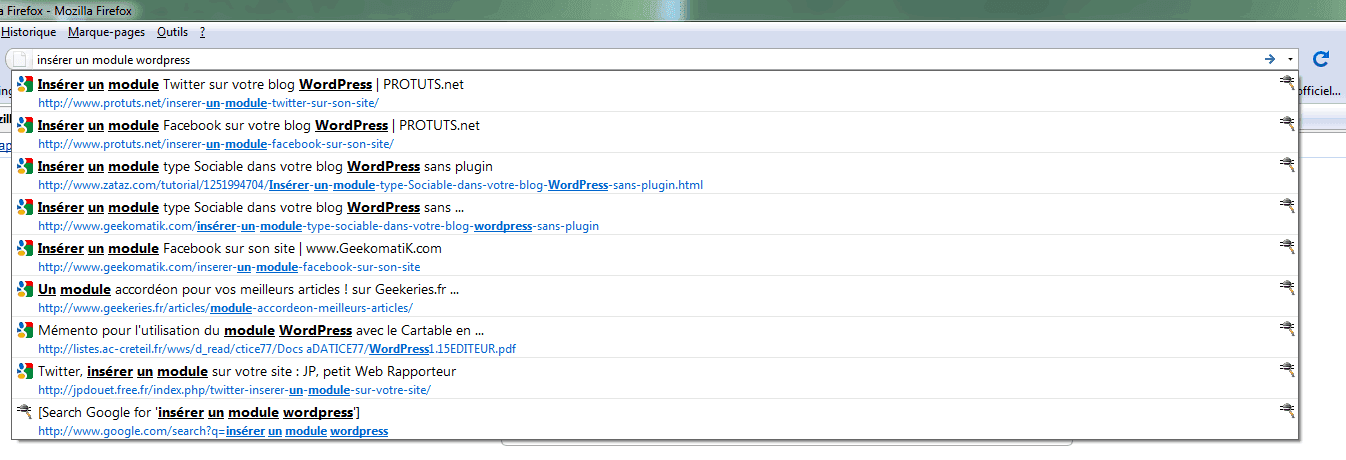Click the search tag icon at the right of the 'Search Google for' row

(x=1287, y=411)
